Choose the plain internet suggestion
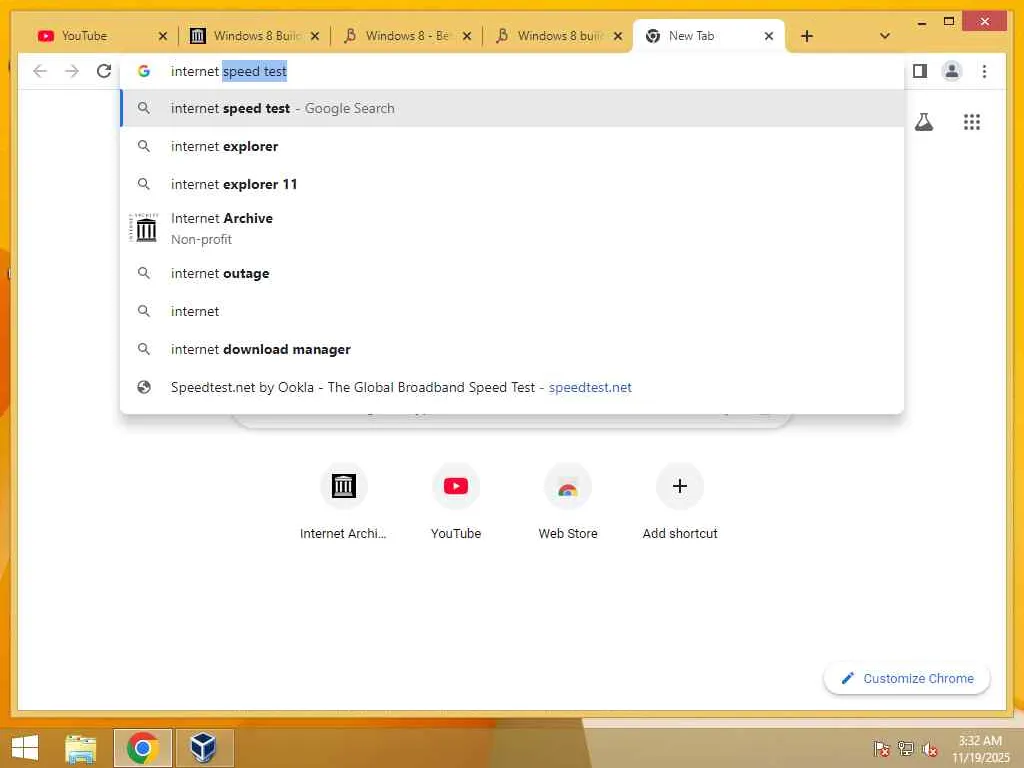Viewport: 1024px width, 768px height. pyautogui.click(x=512, y=312)
